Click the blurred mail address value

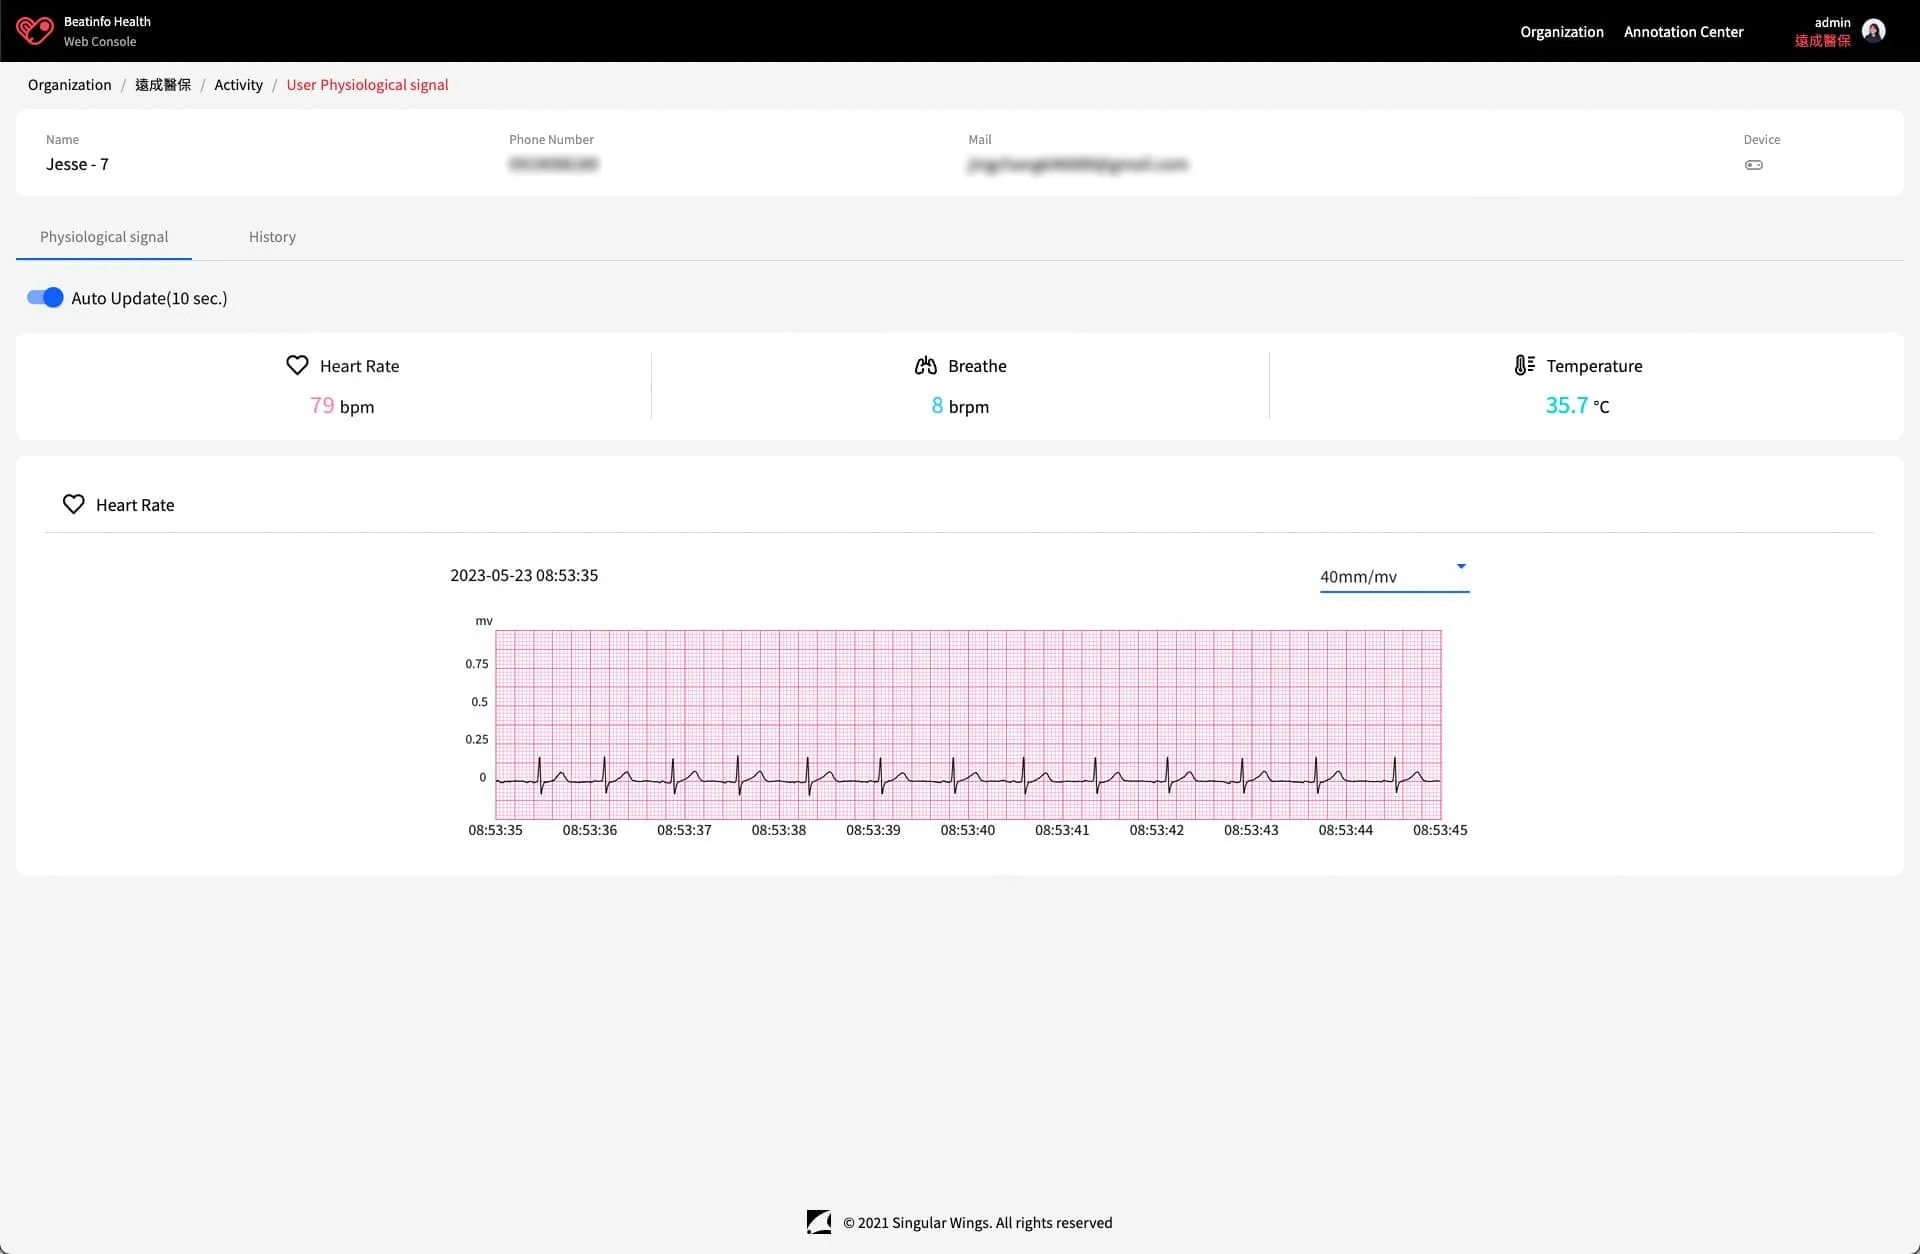pos(1077,164)
